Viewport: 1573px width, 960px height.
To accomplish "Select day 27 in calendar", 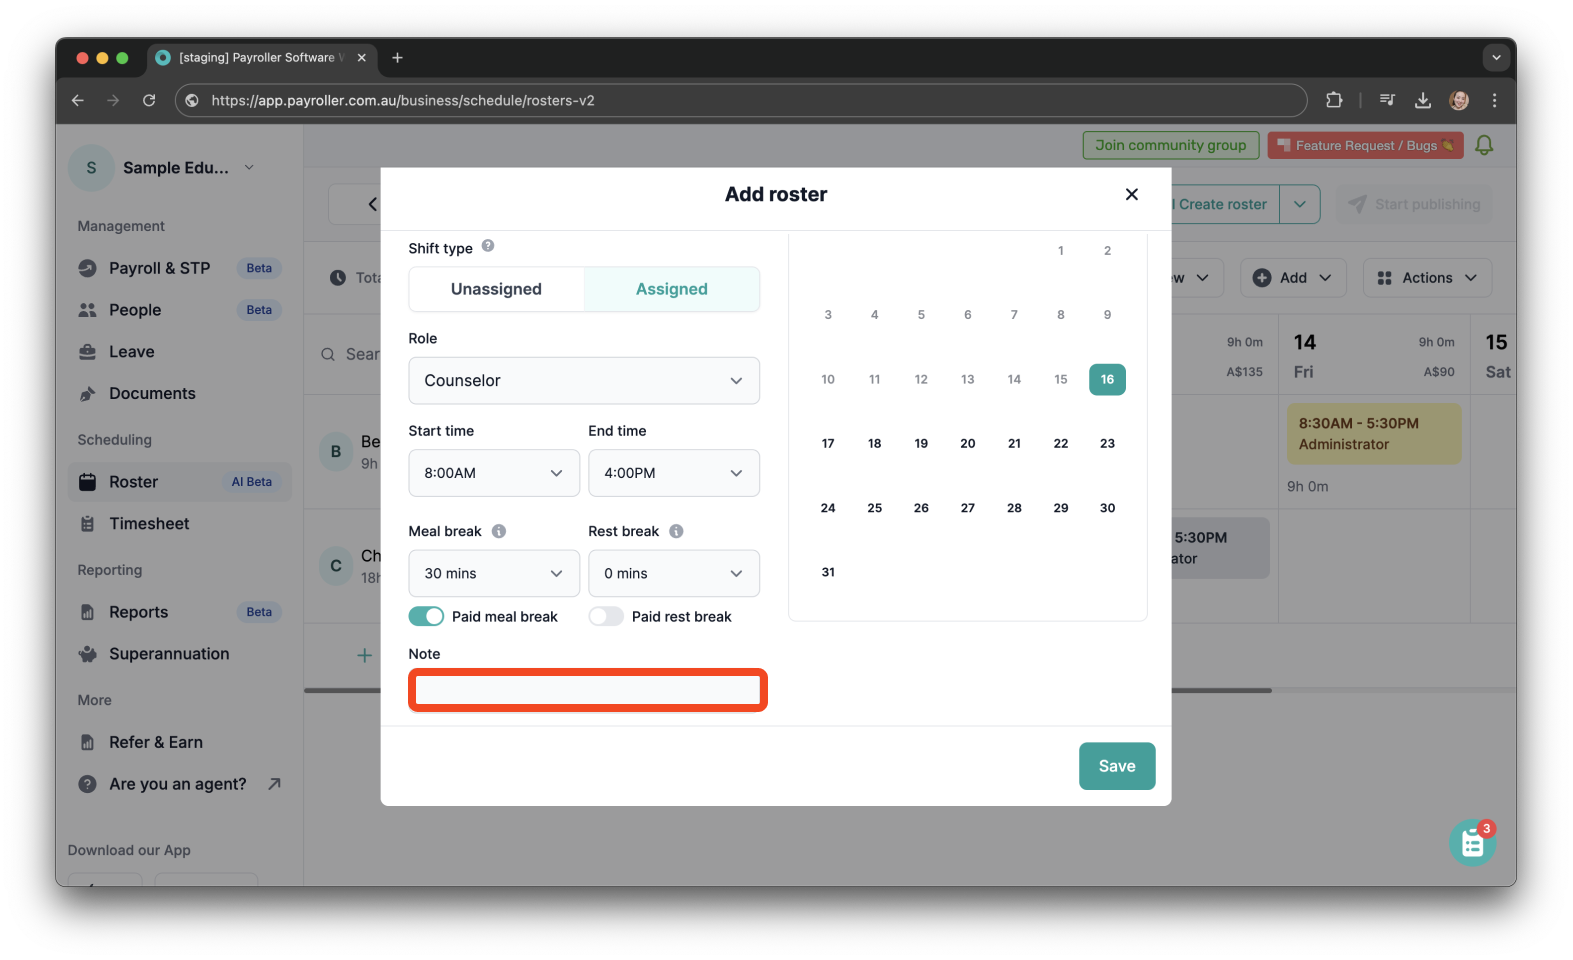I will pyautogui.click(x=968, y=508).
